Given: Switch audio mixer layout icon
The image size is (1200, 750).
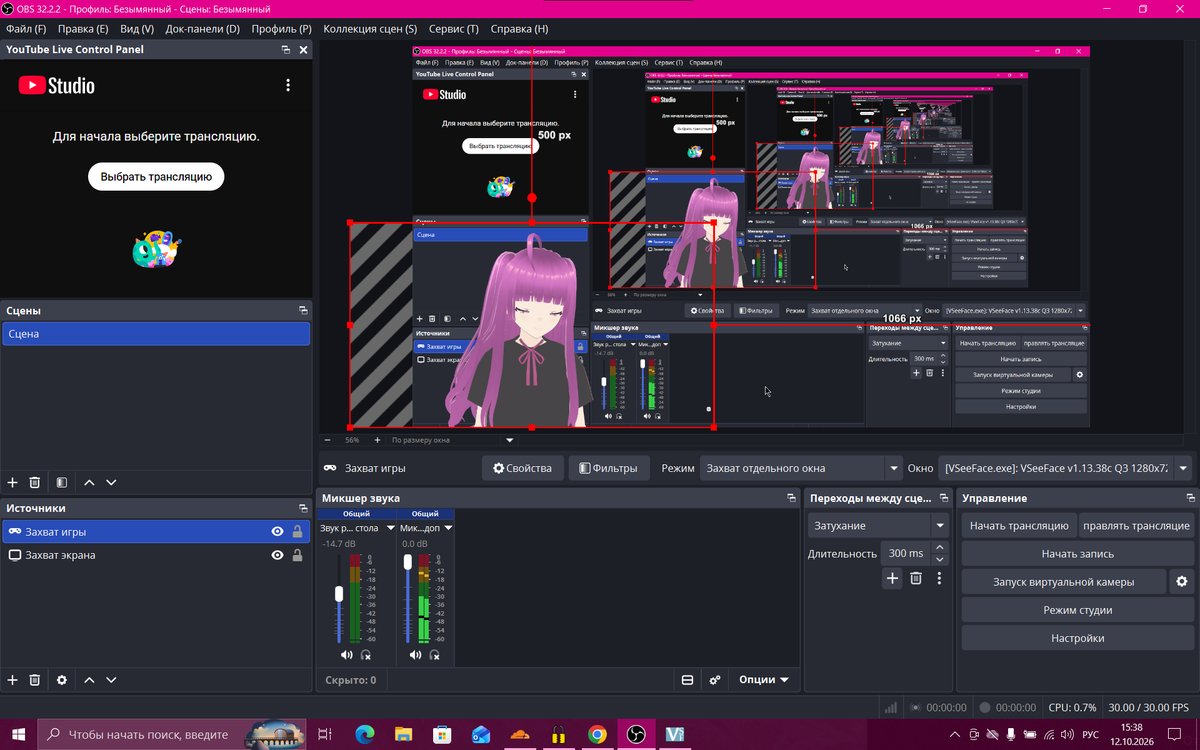Looking at the screenshot, I should [x=687, y=680].
